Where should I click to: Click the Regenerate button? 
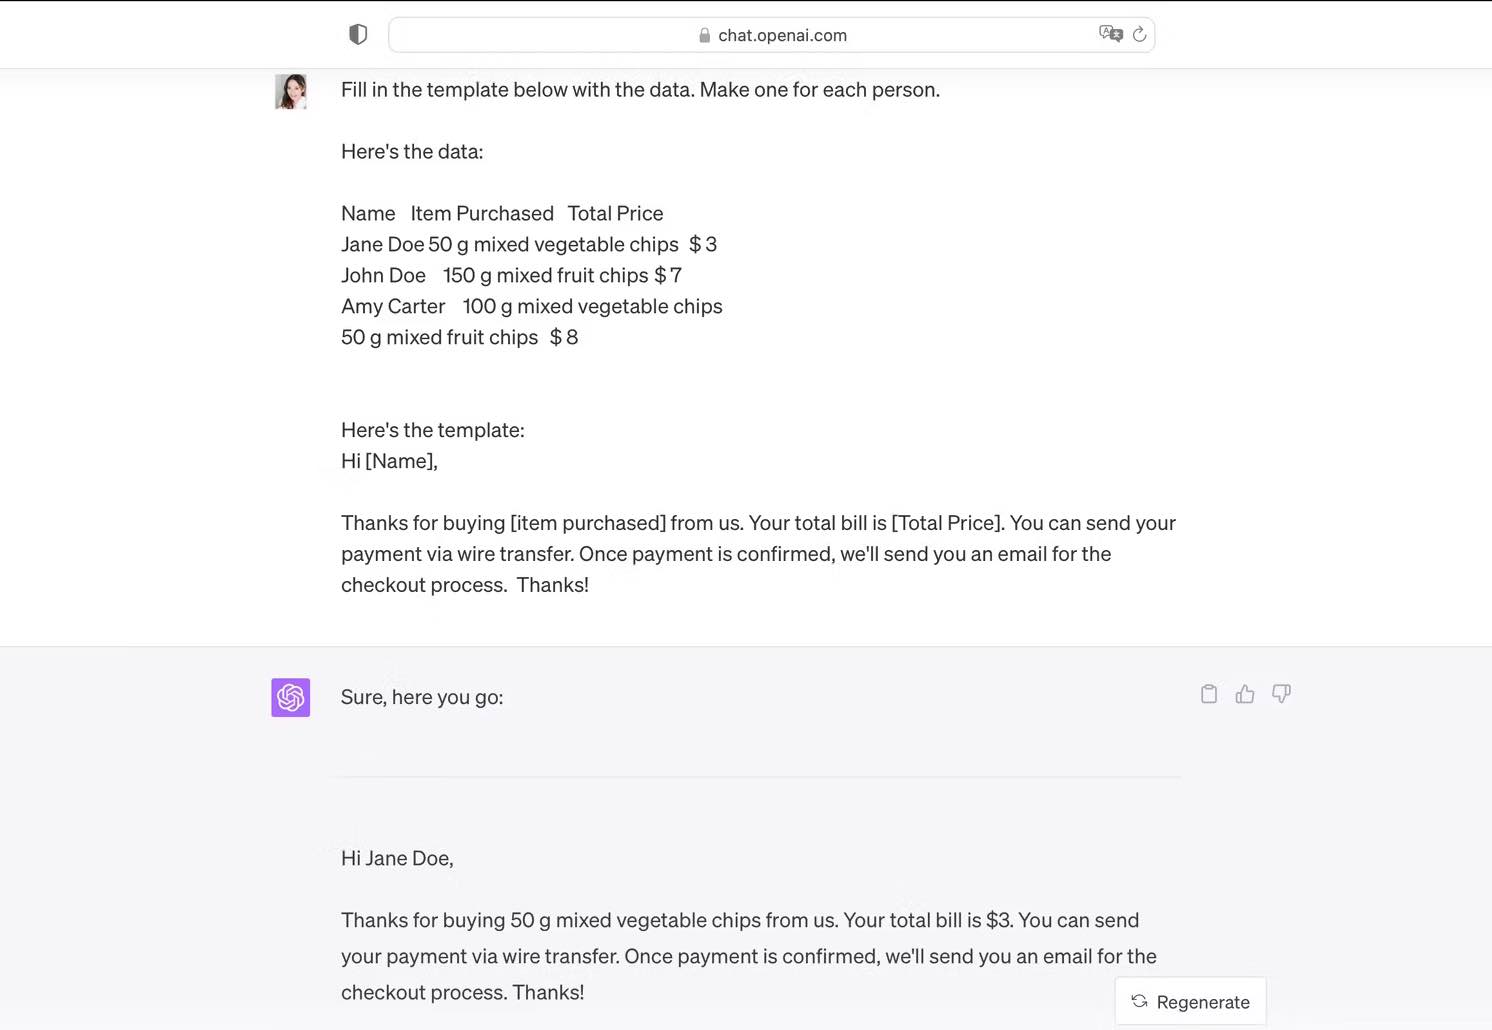(x=1190, y=1001)
